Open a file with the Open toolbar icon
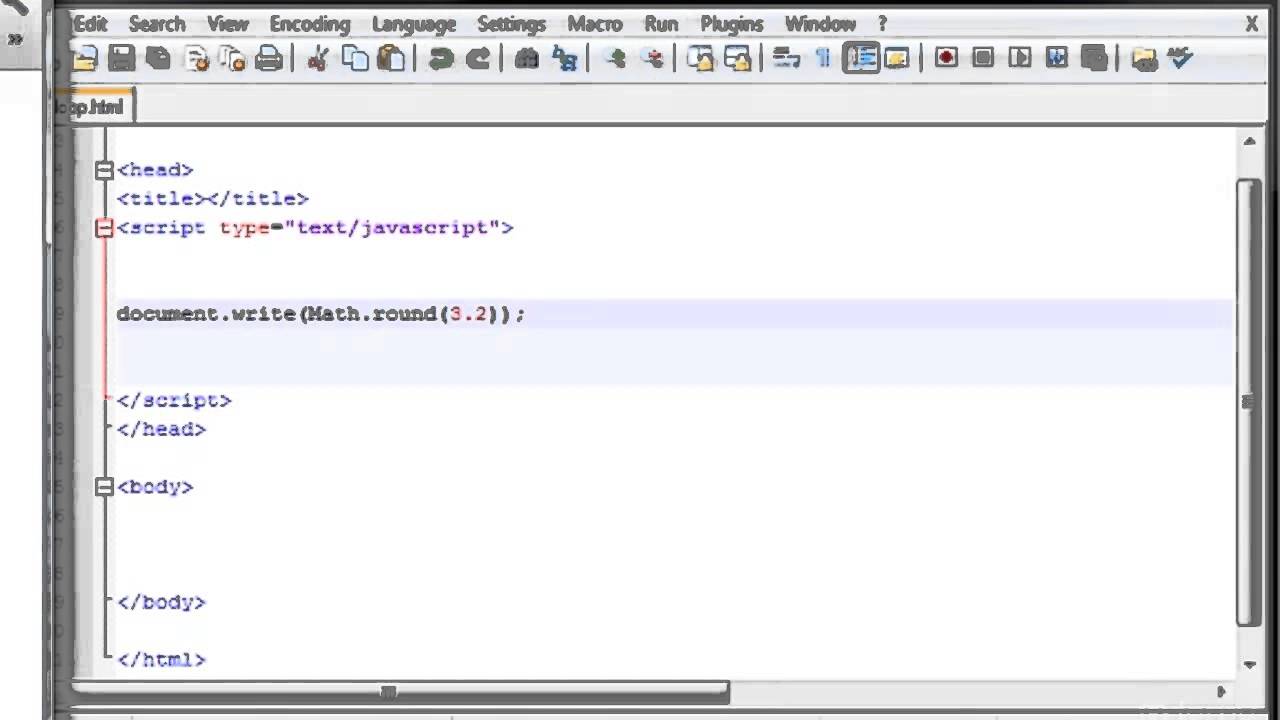This screenshot has width=1280, height=720. tap(84, 58)
